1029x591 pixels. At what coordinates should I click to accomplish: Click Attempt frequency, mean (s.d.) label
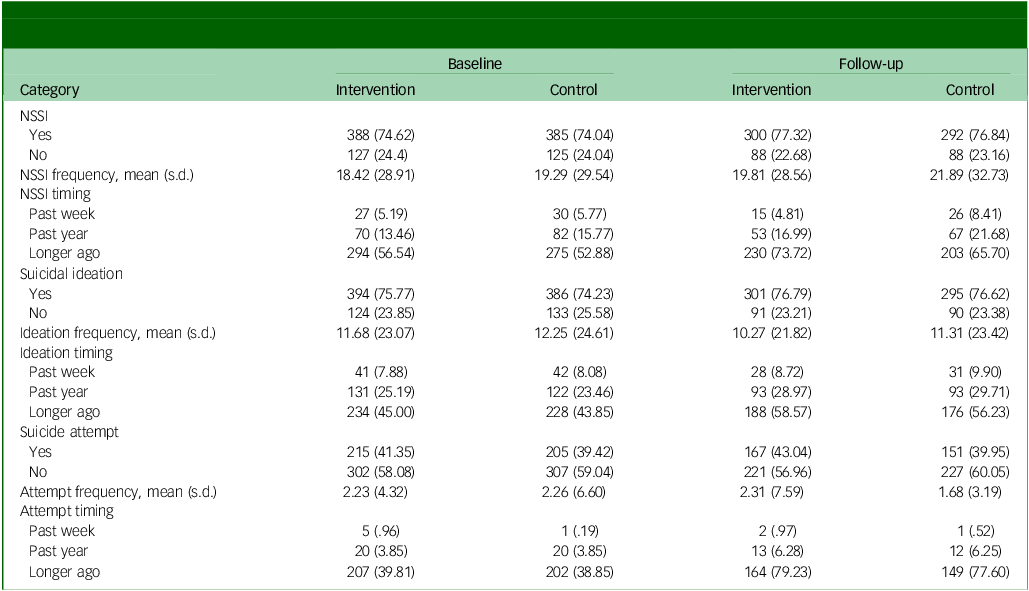coord(118,492)
